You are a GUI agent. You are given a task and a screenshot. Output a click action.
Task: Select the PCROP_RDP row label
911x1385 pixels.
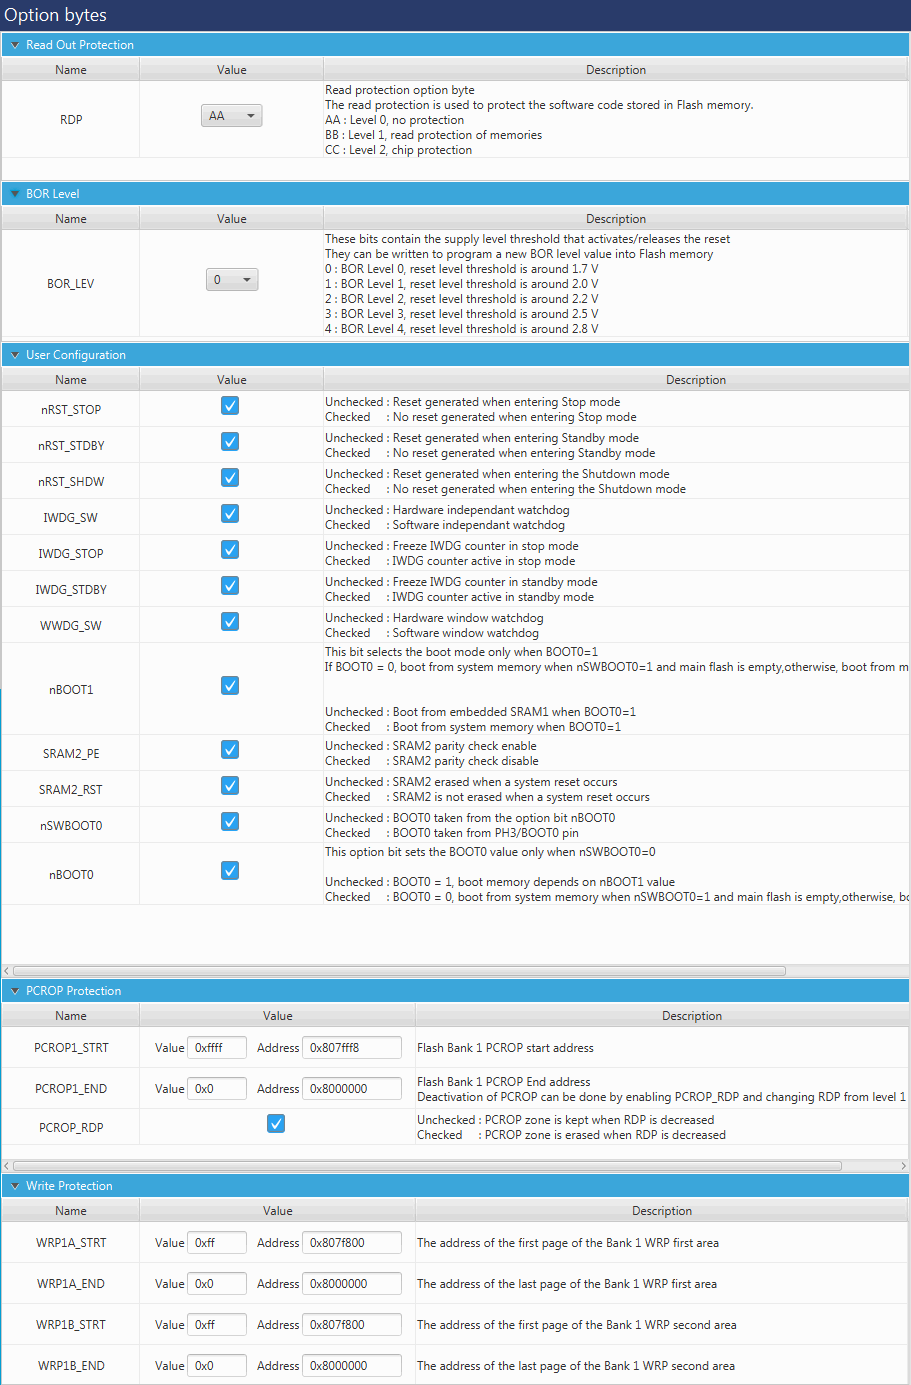tap(71, 1128)
